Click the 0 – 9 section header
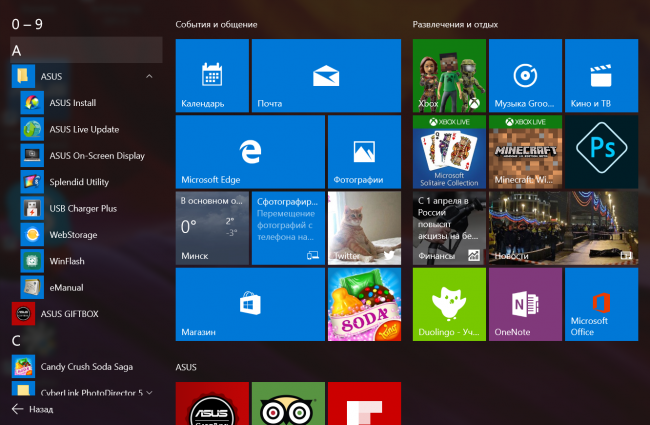 click(x=27, y=24)
